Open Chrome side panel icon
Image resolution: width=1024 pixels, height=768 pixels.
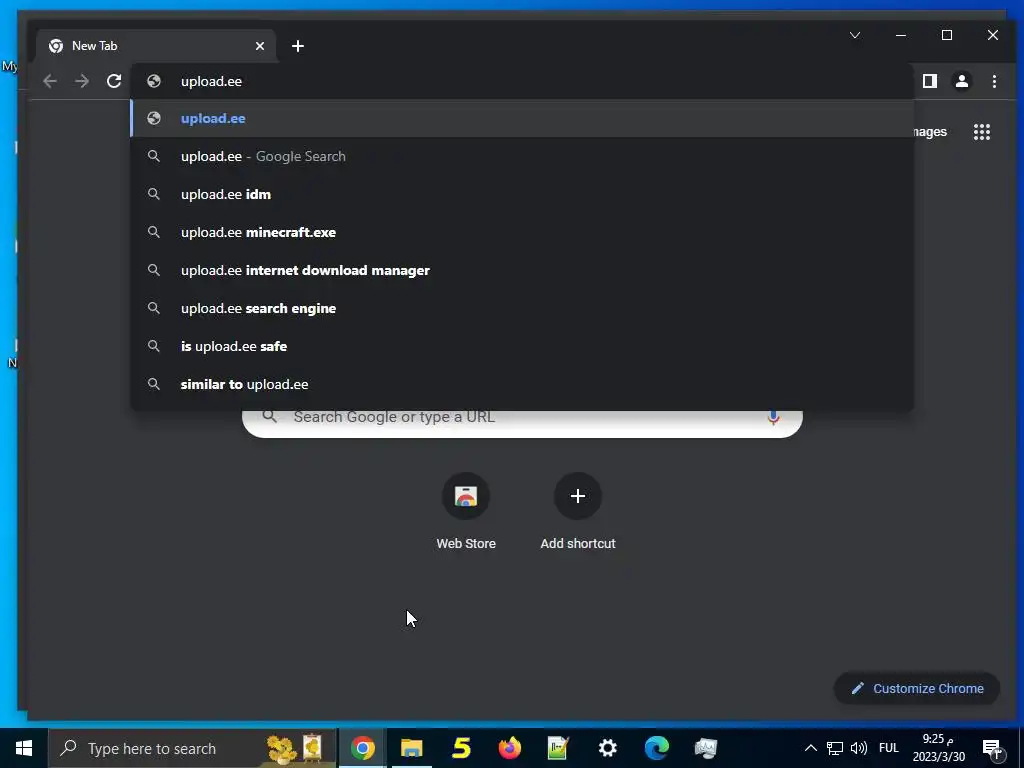click(x=930, y=81)
